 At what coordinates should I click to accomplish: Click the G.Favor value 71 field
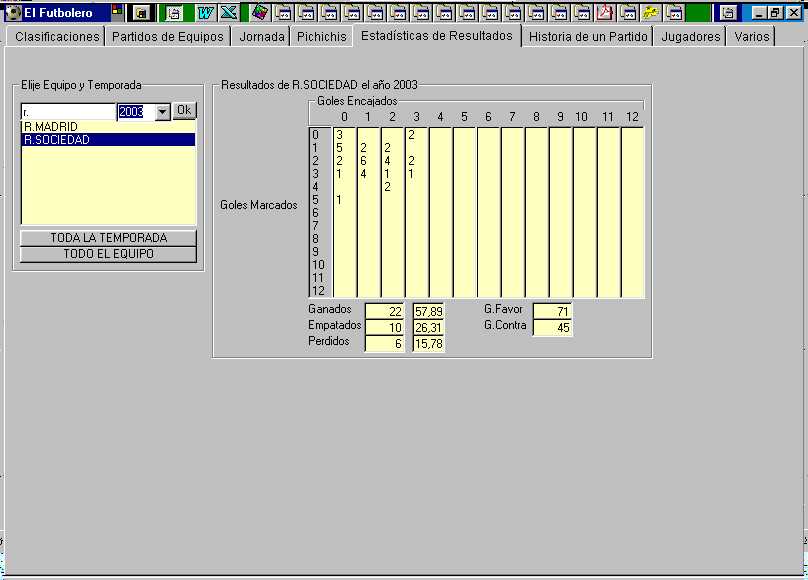point(552,312)
